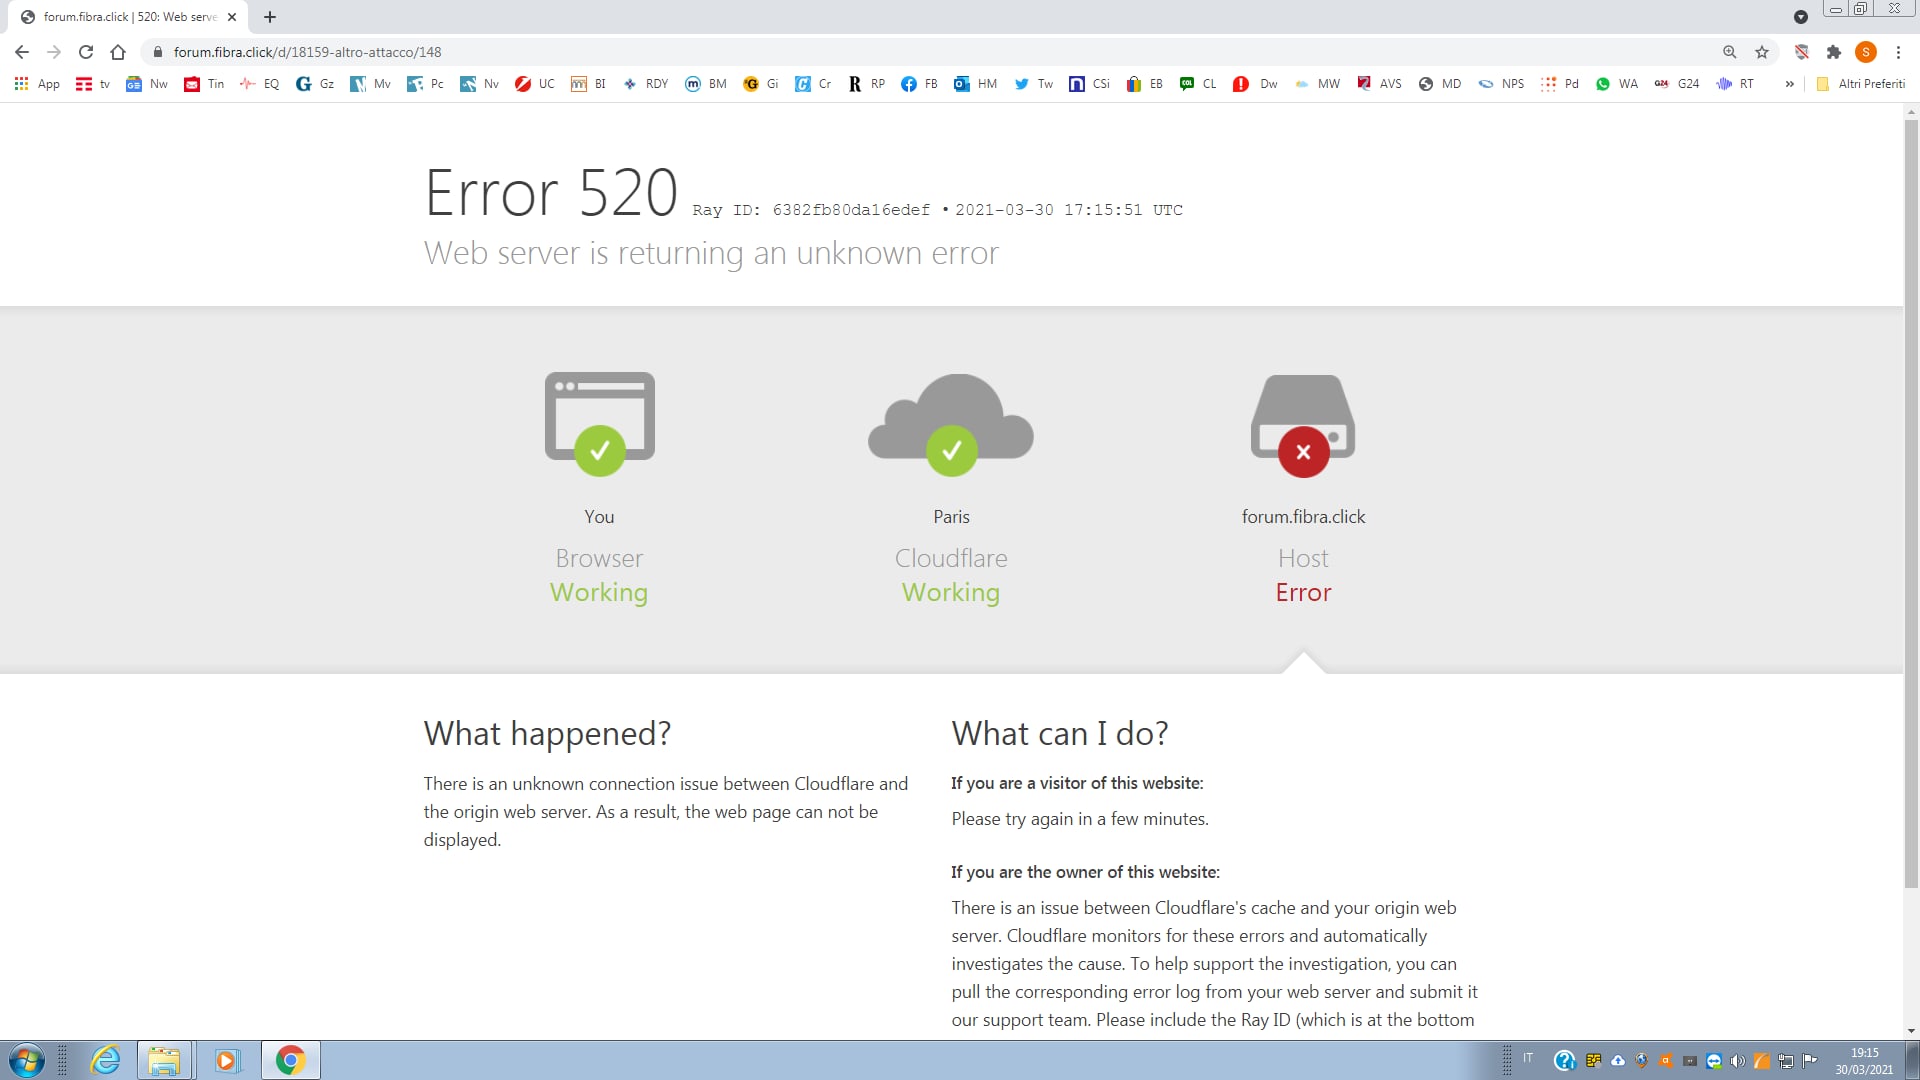Open the Extensions puzzle piece icon
This screenshot has width=1920, height=1080.
point(1833,52)
